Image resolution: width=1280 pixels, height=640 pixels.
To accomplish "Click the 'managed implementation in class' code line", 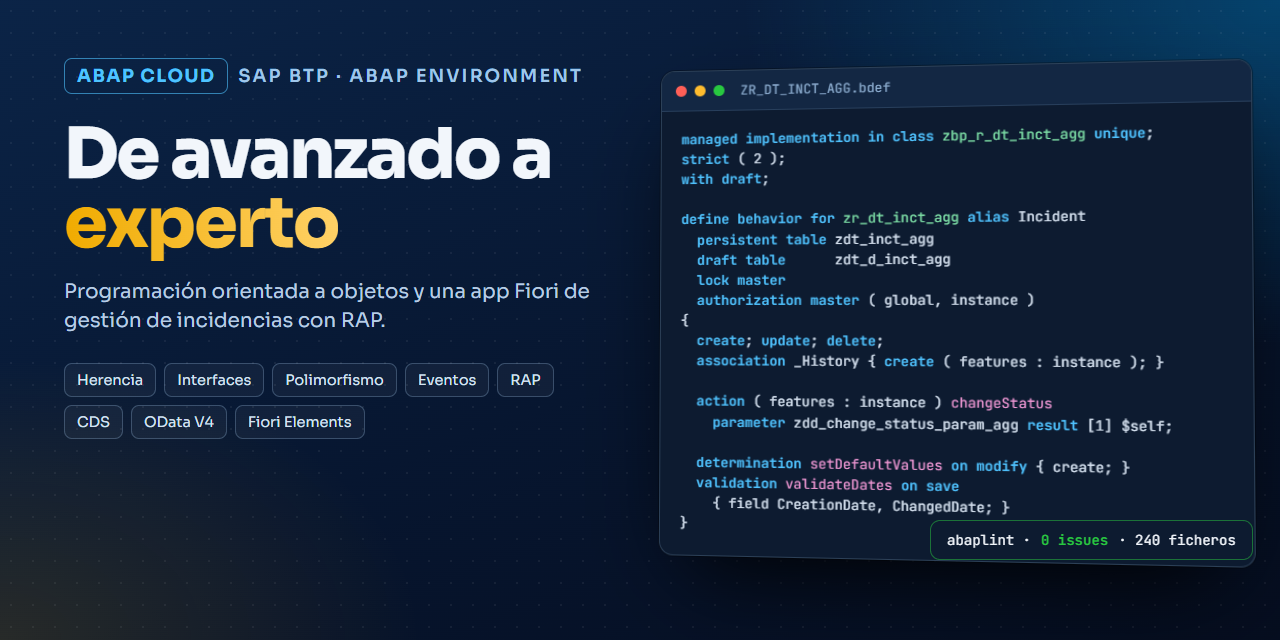I will 917,135.
